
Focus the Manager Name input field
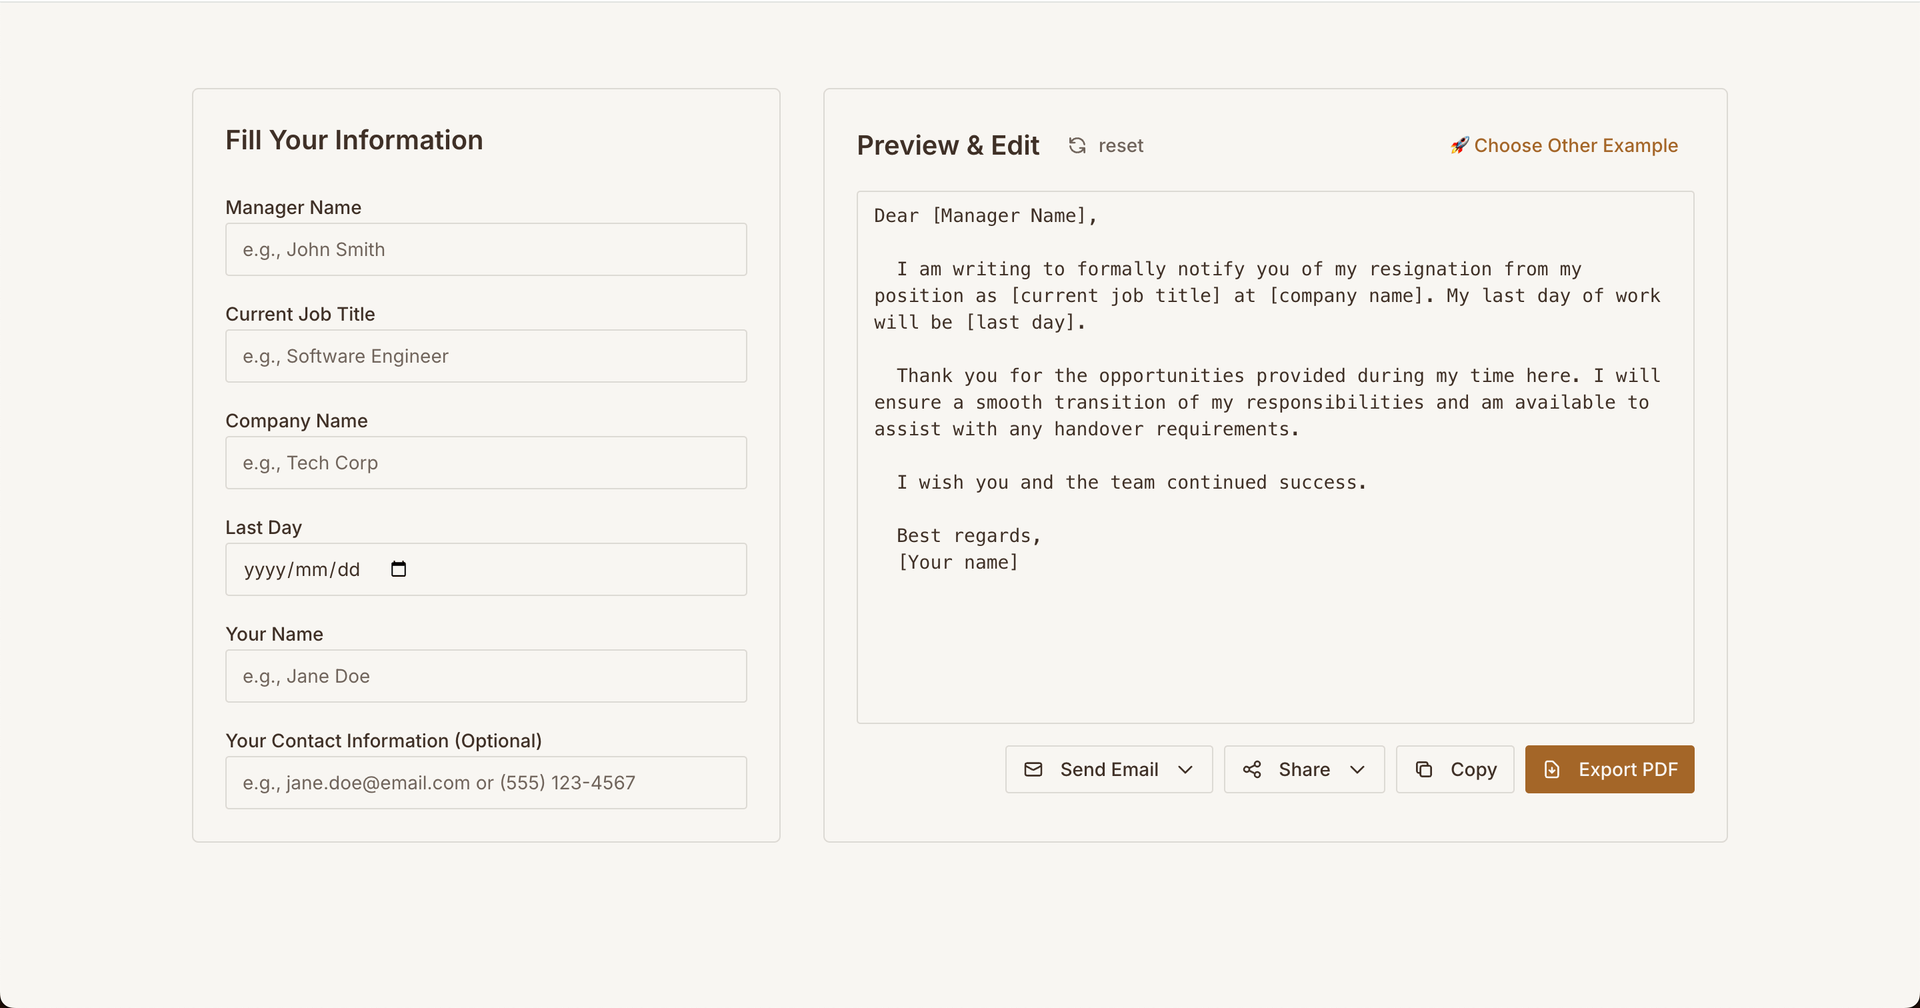click(x=486, y=250)
